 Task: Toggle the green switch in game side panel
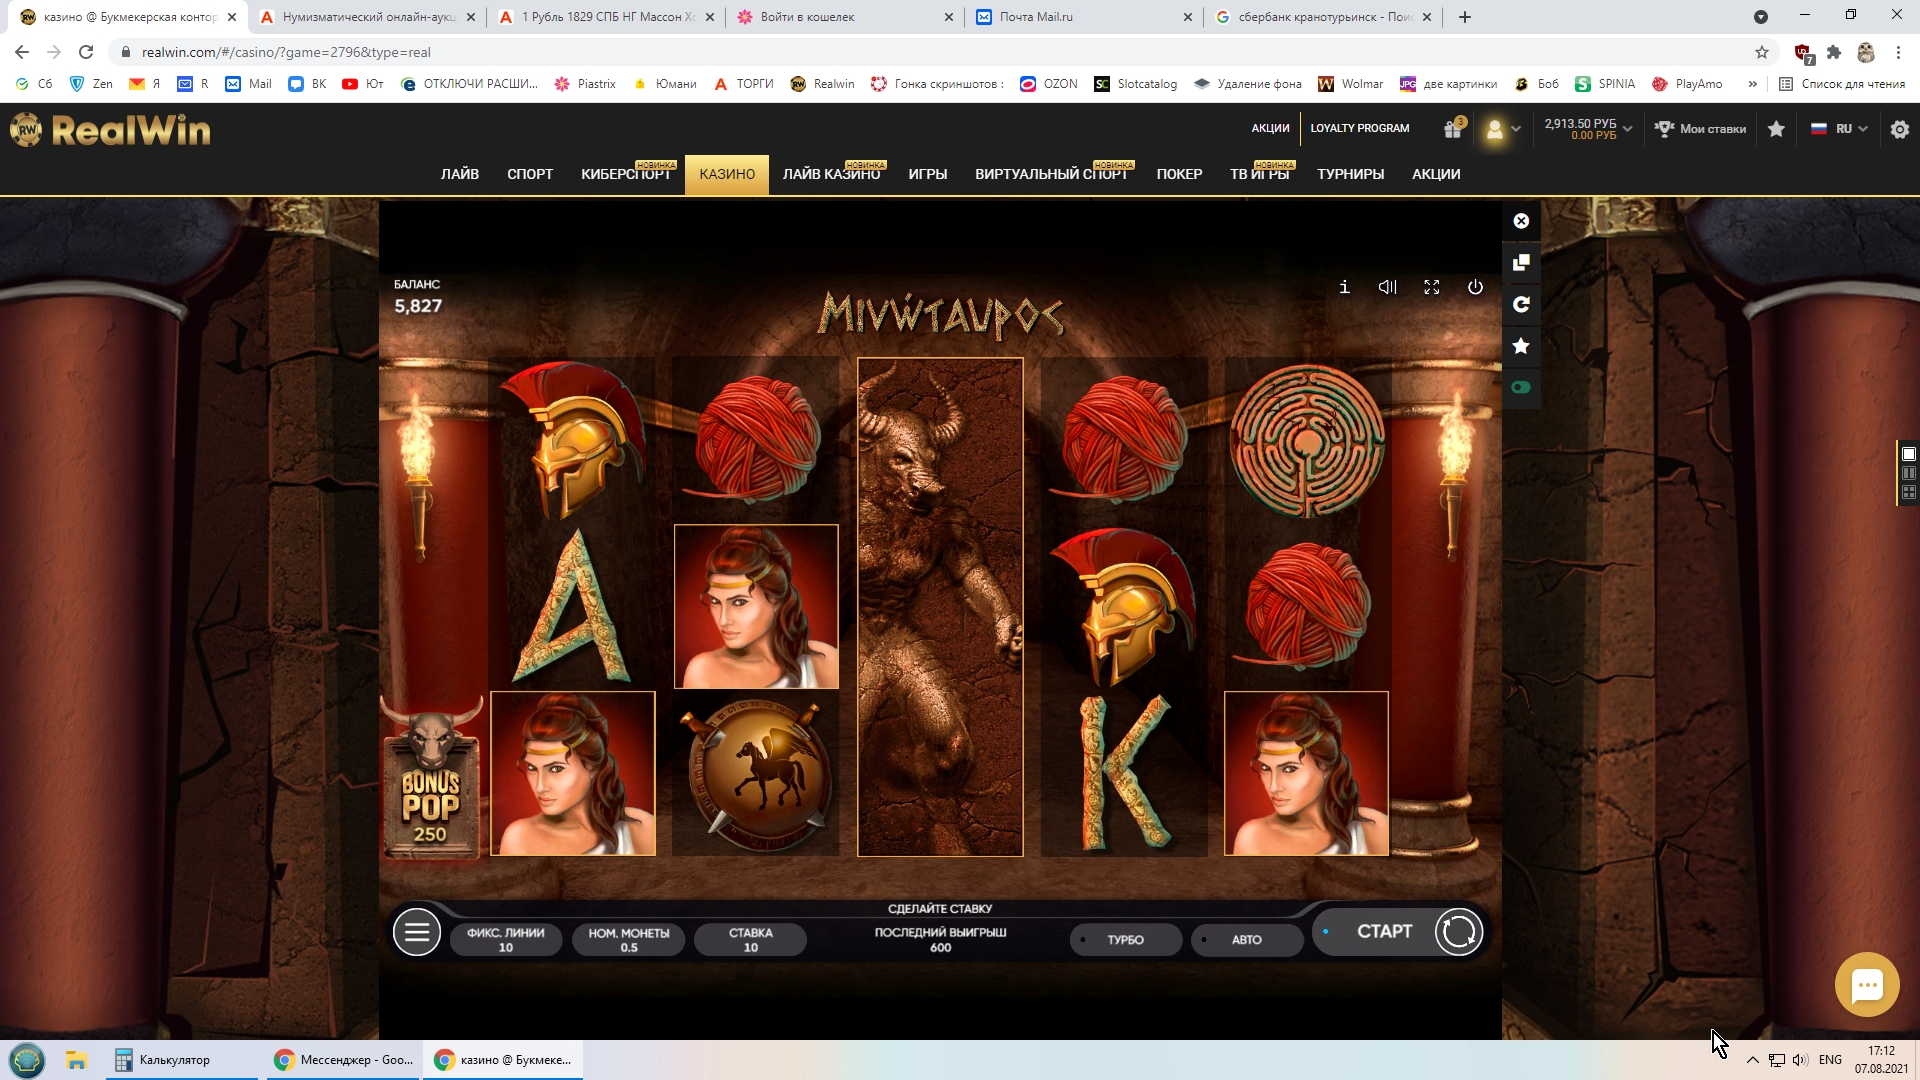[1521, 387]
